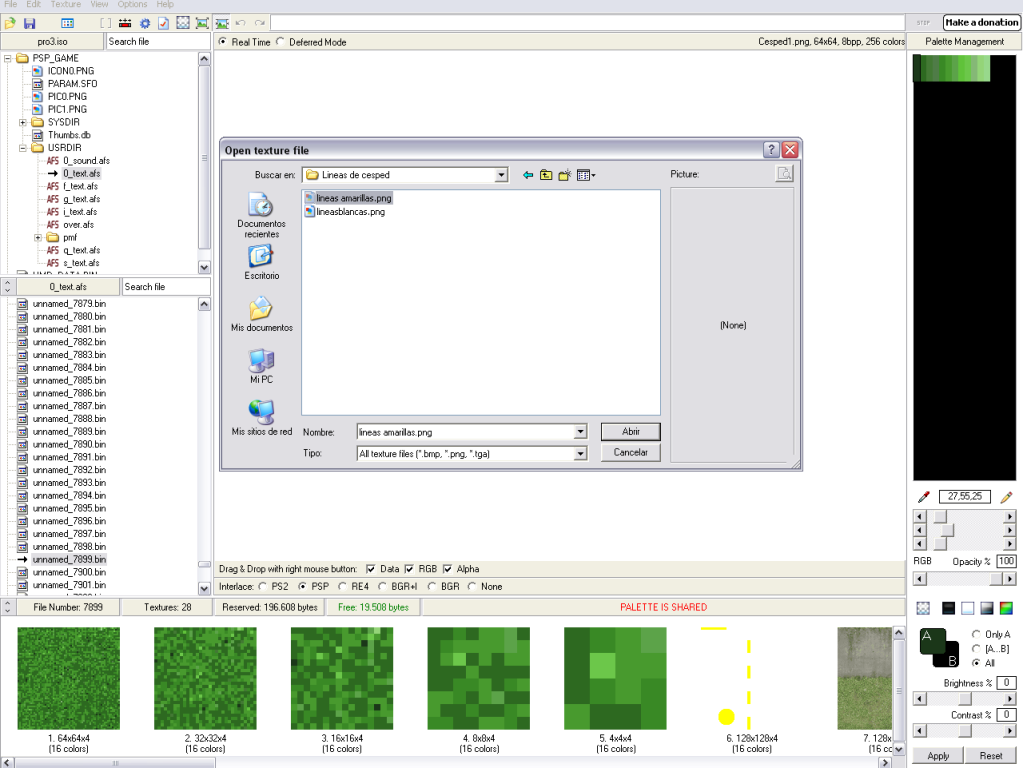
Task: Choose [A...B] color range option
Action: [x=977, y=649]
